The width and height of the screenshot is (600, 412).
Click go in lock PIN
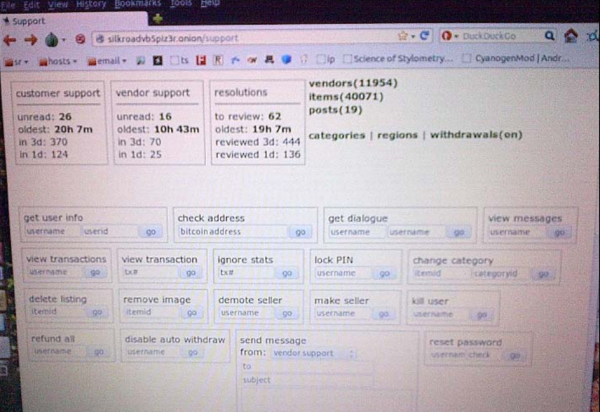coord(384,274)
